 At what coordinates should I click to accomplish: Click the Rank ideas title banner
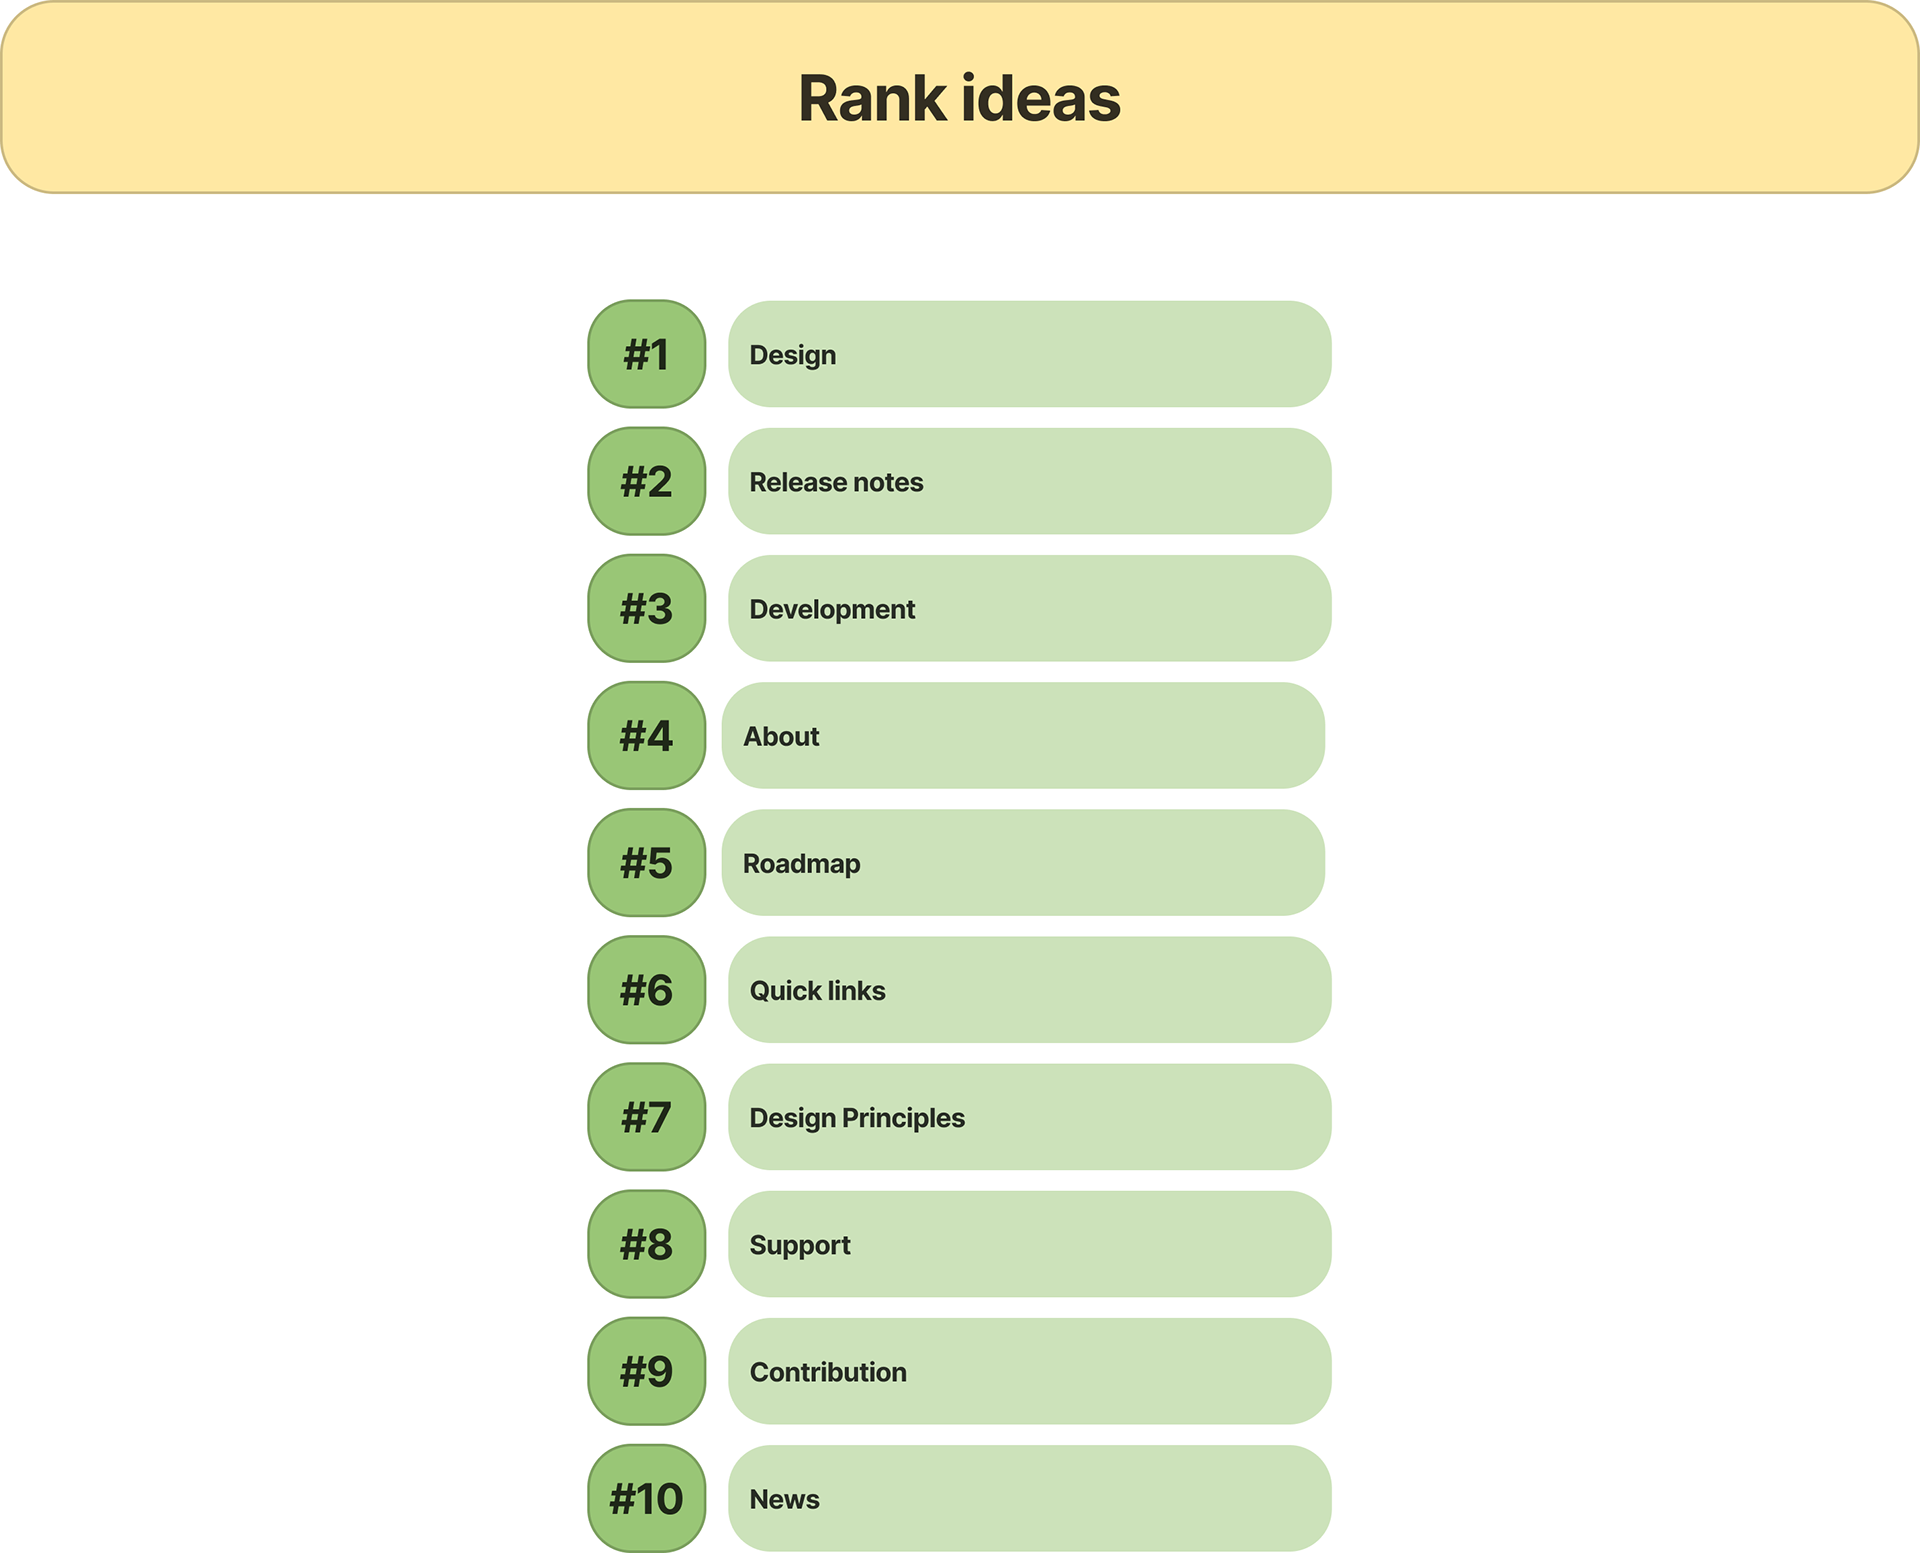coord(960,97)
